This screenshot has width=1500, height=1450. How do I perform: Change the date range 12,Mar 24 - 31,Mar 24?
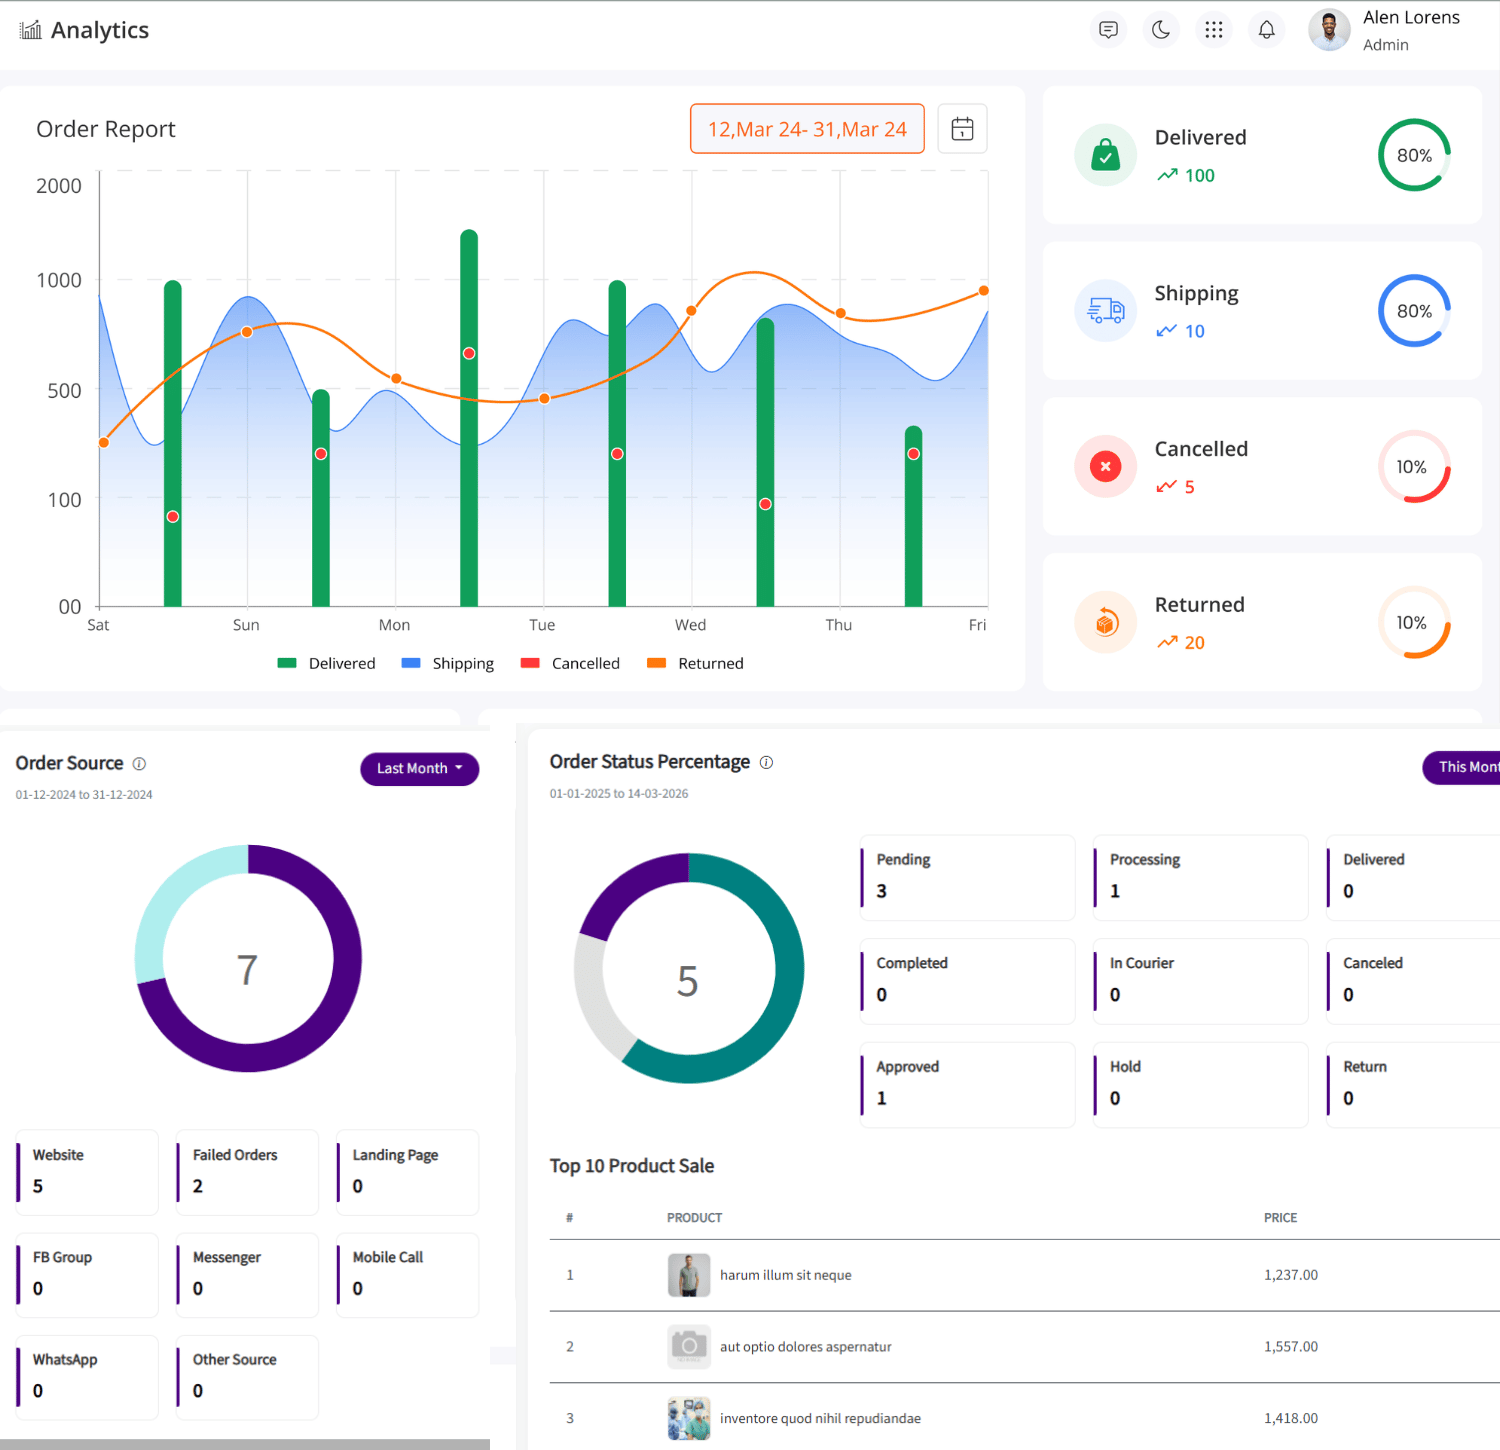coord(806,128)
